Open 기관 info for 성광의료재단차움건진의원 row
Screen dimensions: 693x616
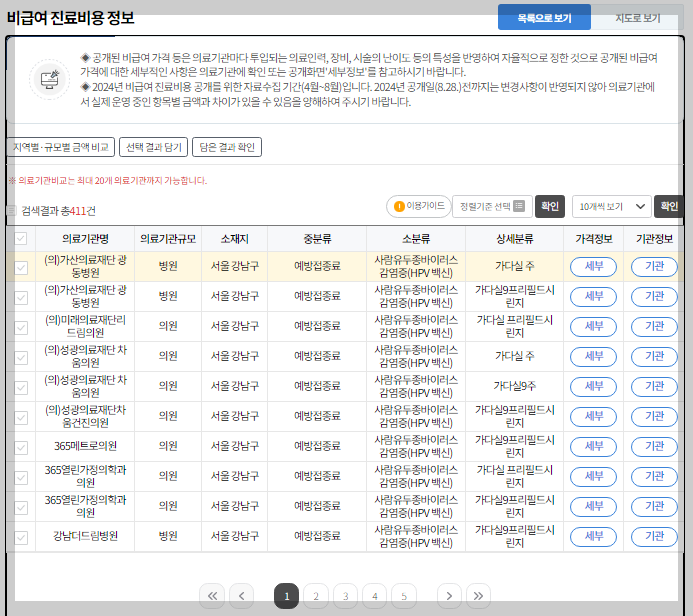(654, 417)
